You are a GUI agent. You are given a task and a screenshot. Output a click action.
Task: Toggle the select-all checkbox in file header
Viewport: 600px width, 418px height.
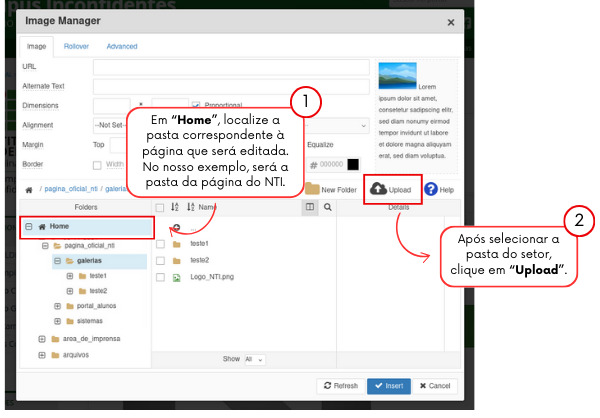pos(159,207)
